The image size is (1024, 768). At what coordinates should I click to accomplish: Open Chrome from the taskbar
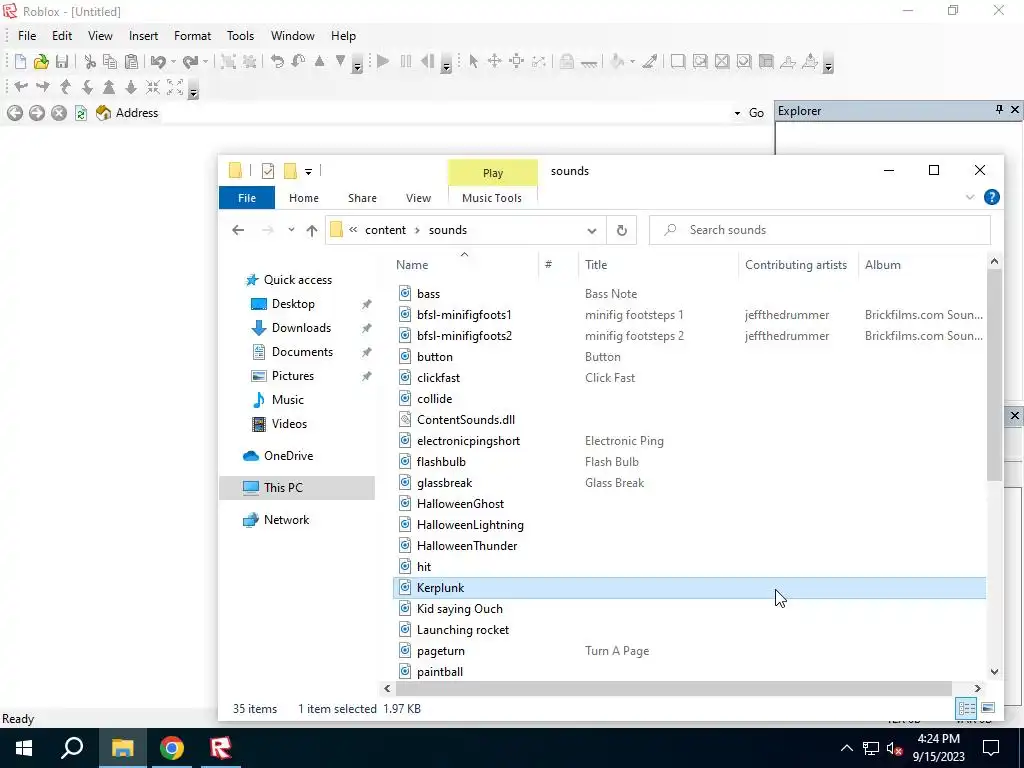172,748
